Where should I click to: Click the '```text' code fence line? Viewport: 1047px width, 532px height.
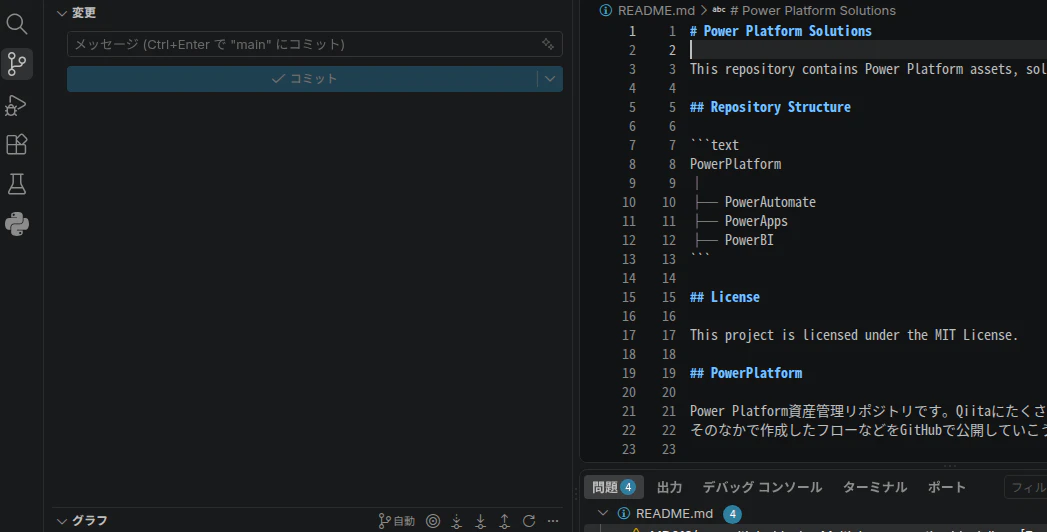714,146
